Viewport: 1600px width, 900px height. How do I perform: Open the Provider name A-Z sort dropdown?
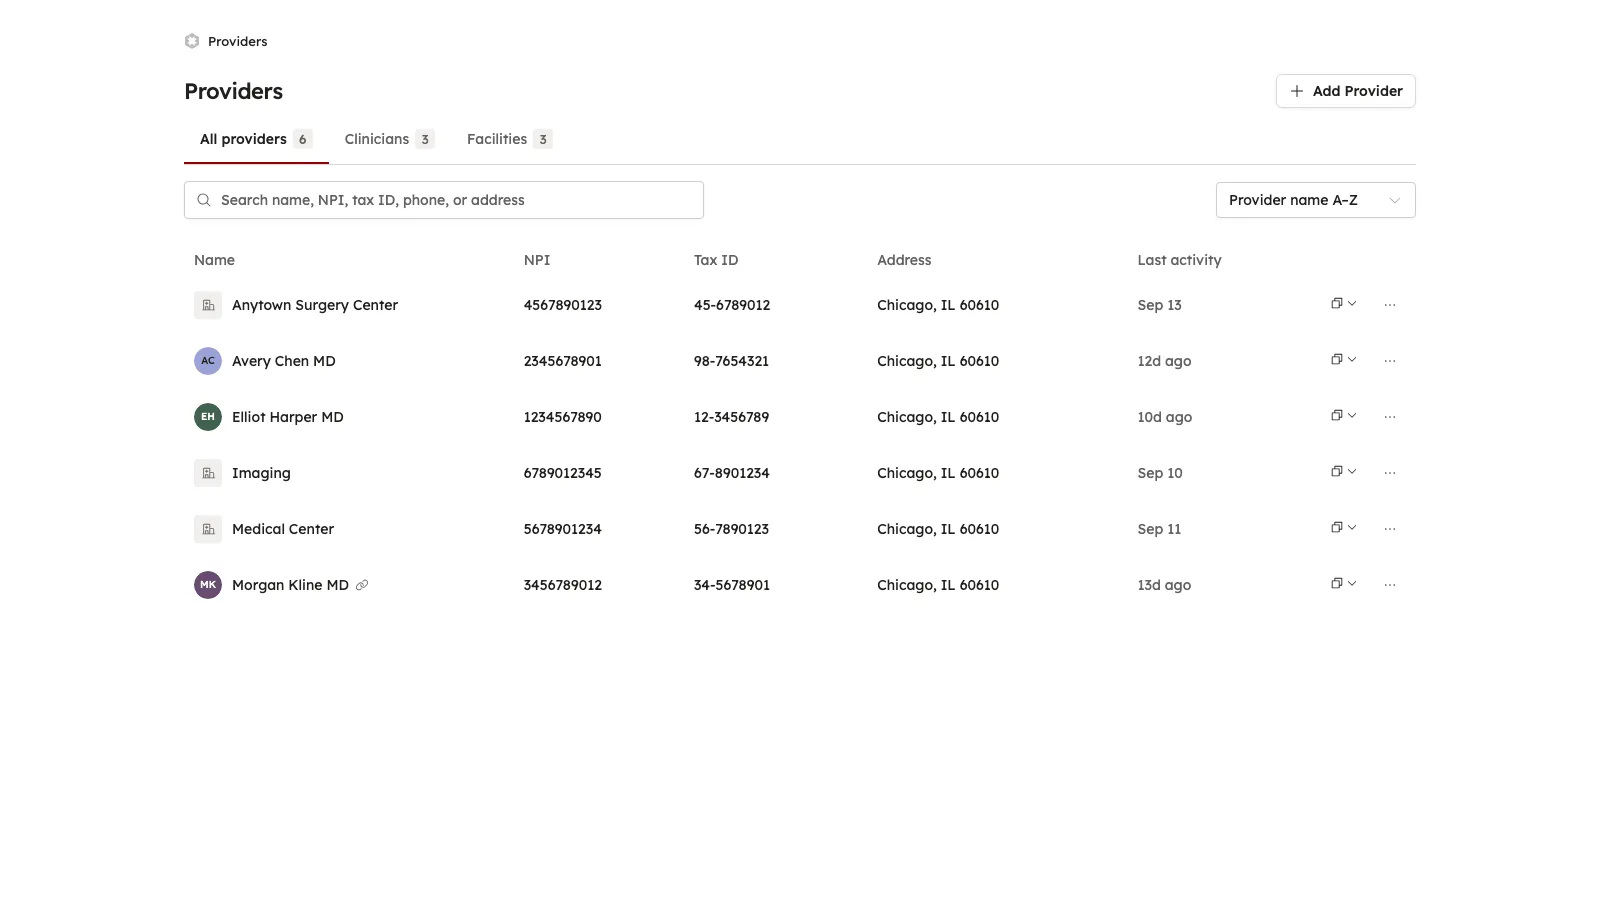coord(1315,200)
